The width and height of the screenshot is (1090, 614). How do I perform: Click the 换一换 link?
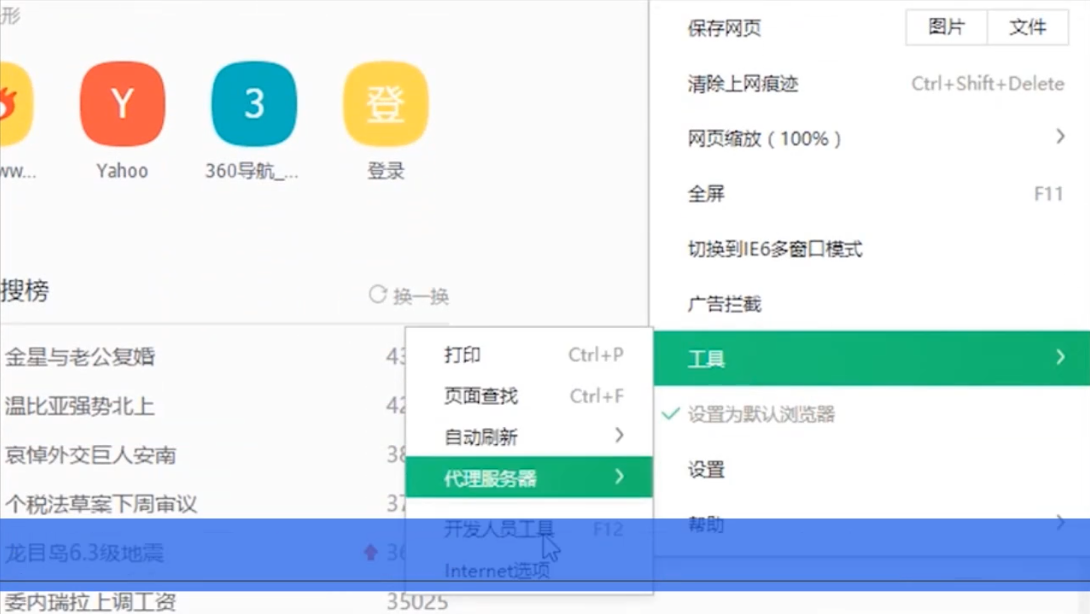pyautogui.click(x=421, y=296)
